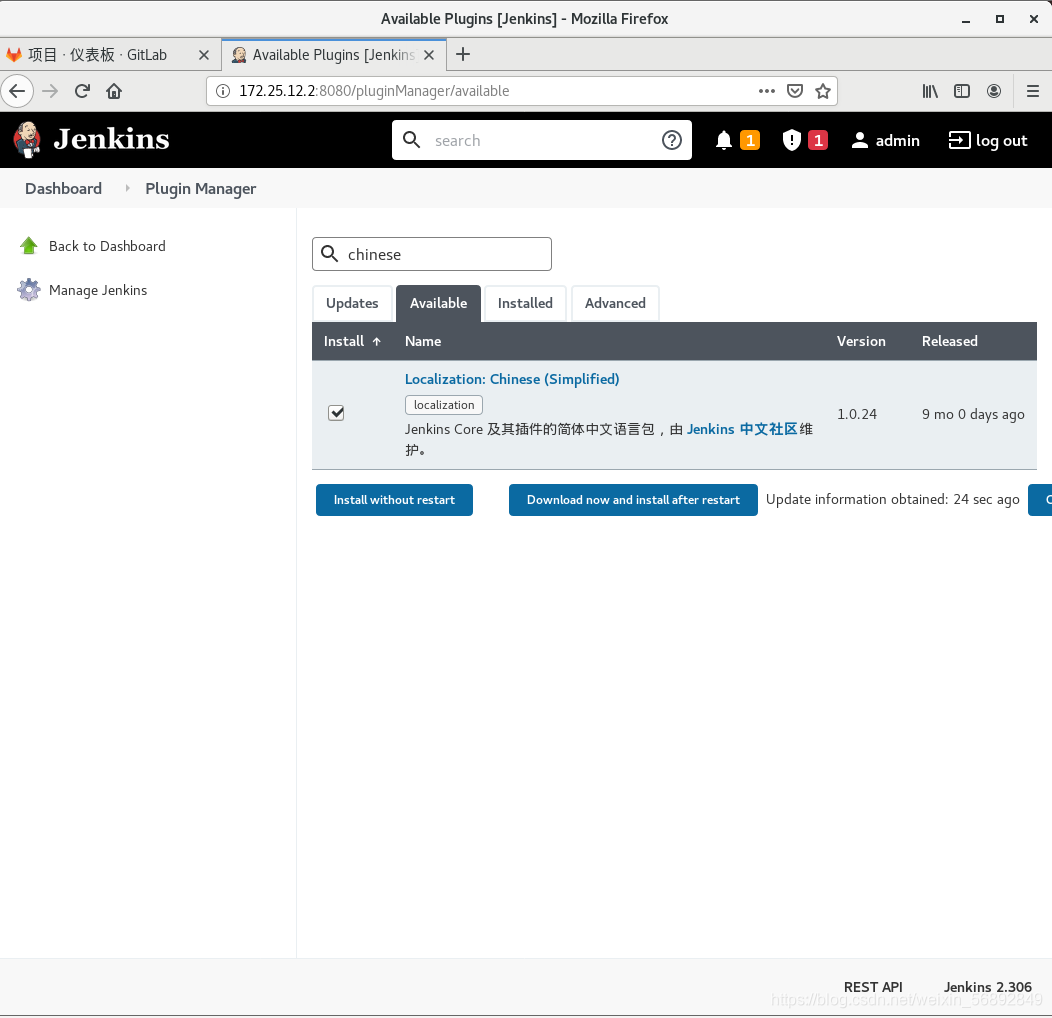Image resolution: width=1052 pixels, height=1018 pixels.
Task: Click the security shield warning icon
Action: [x=792, y=140]
